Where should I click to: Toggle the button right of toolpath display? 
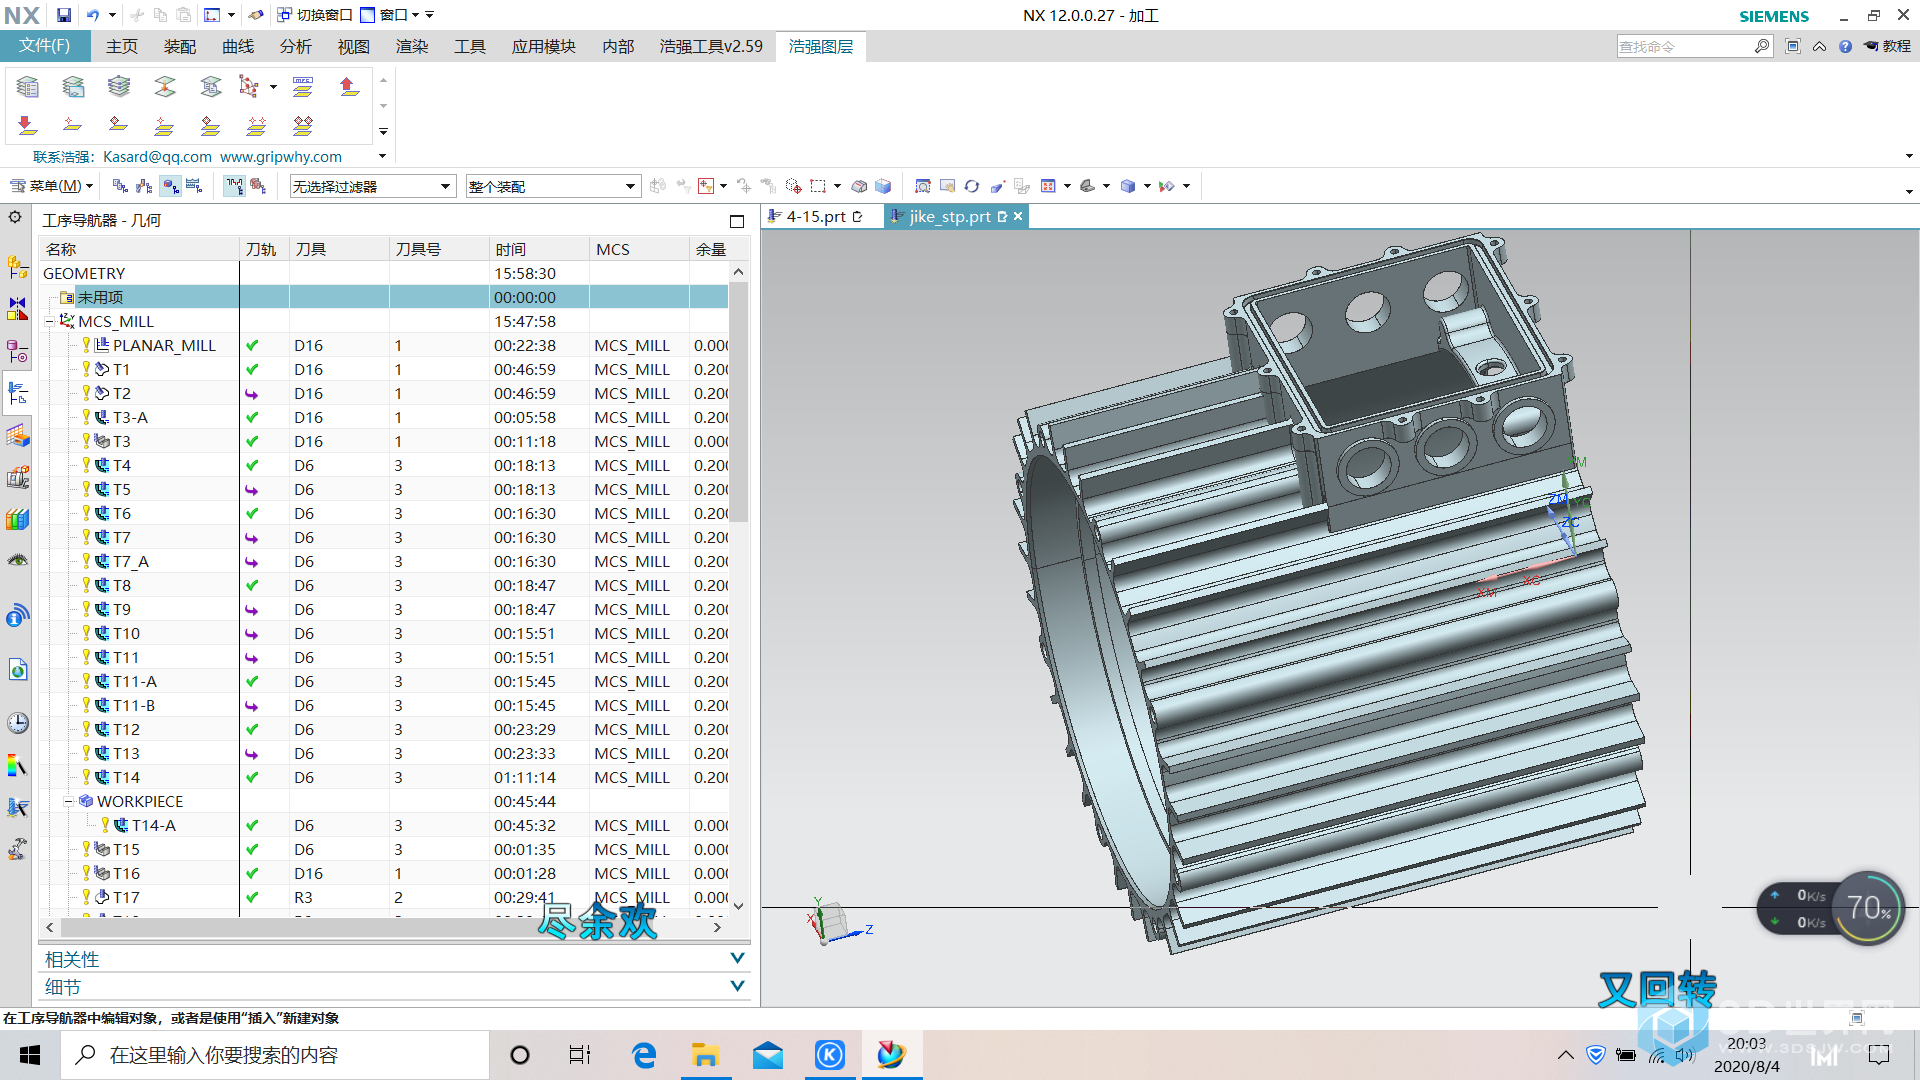click(x=258, y=186)
